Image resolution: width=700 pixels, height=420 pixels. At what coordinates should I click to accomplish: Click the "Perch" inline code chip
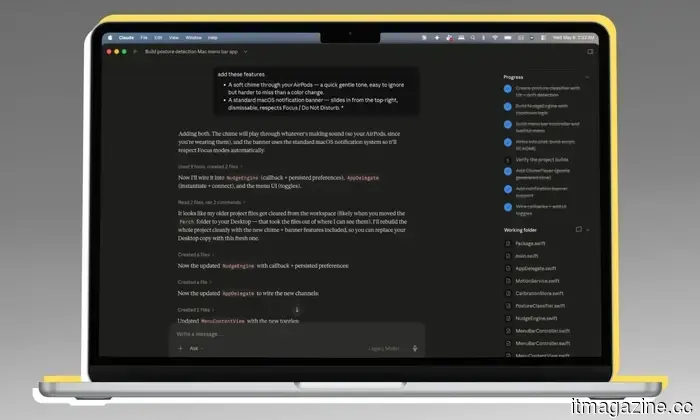[x=187, y=222]
